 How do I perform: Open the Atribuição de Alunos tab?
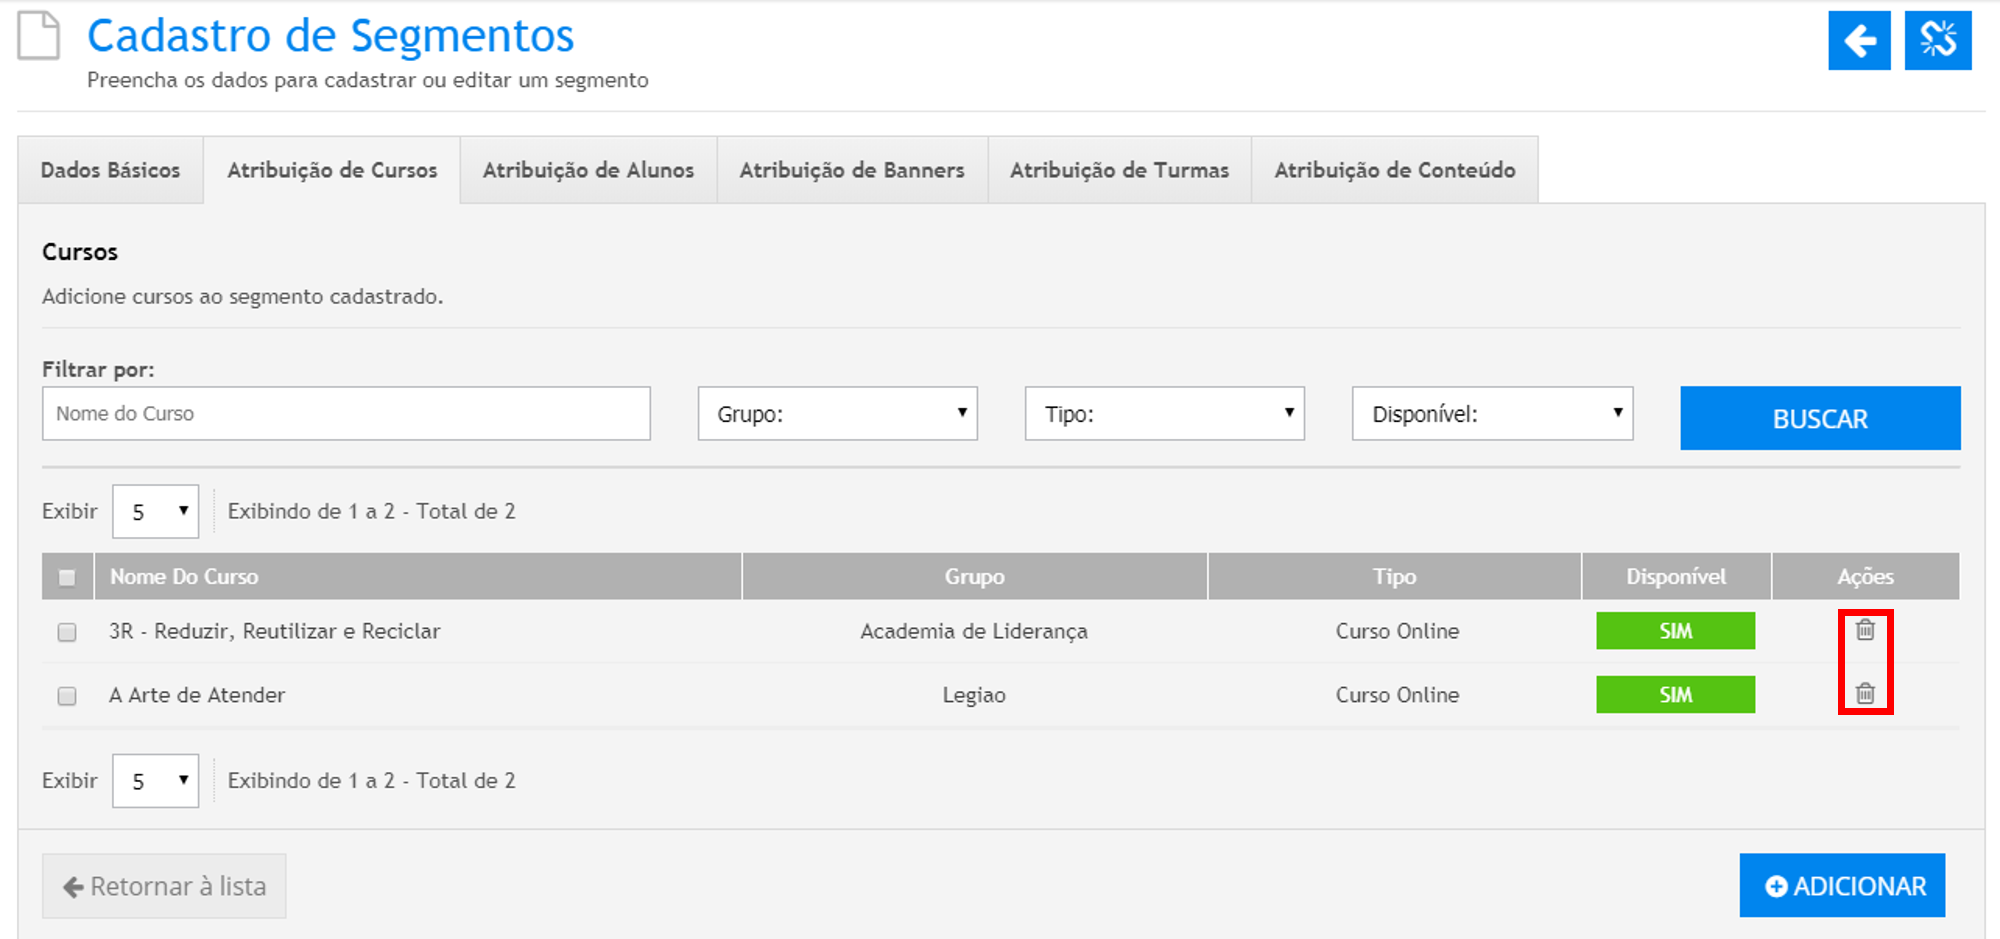[588, 171]
